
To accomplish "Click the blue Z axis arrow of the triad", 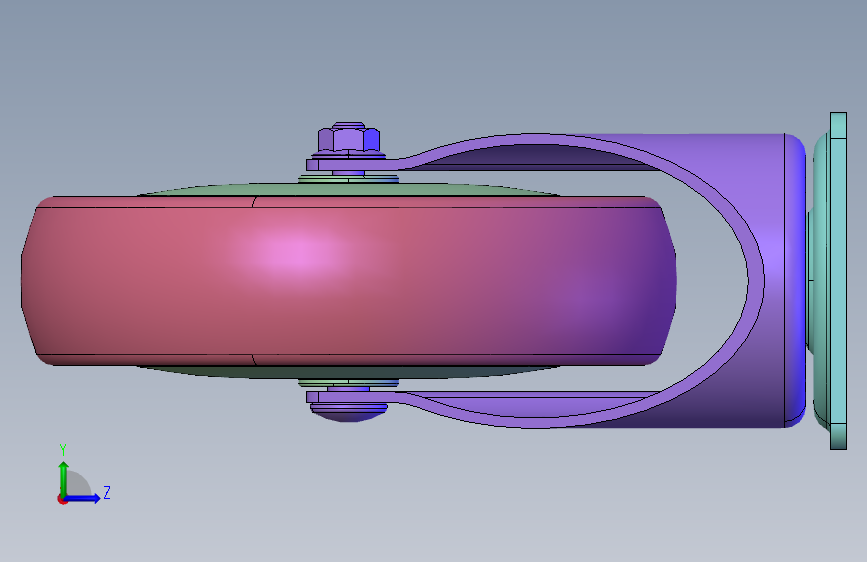I will point(82,498).
